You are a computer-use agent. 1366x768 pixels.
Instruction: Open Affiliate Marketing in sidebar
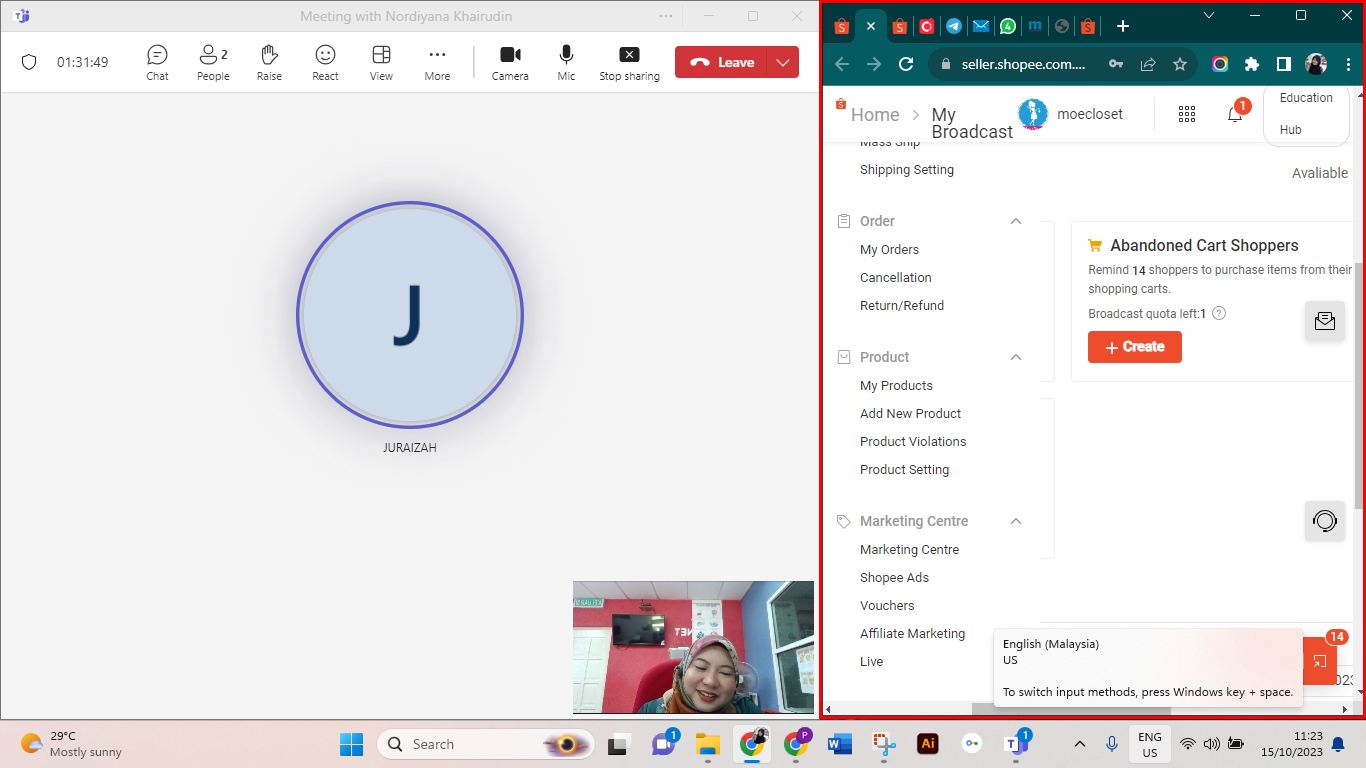coord(912,634)
